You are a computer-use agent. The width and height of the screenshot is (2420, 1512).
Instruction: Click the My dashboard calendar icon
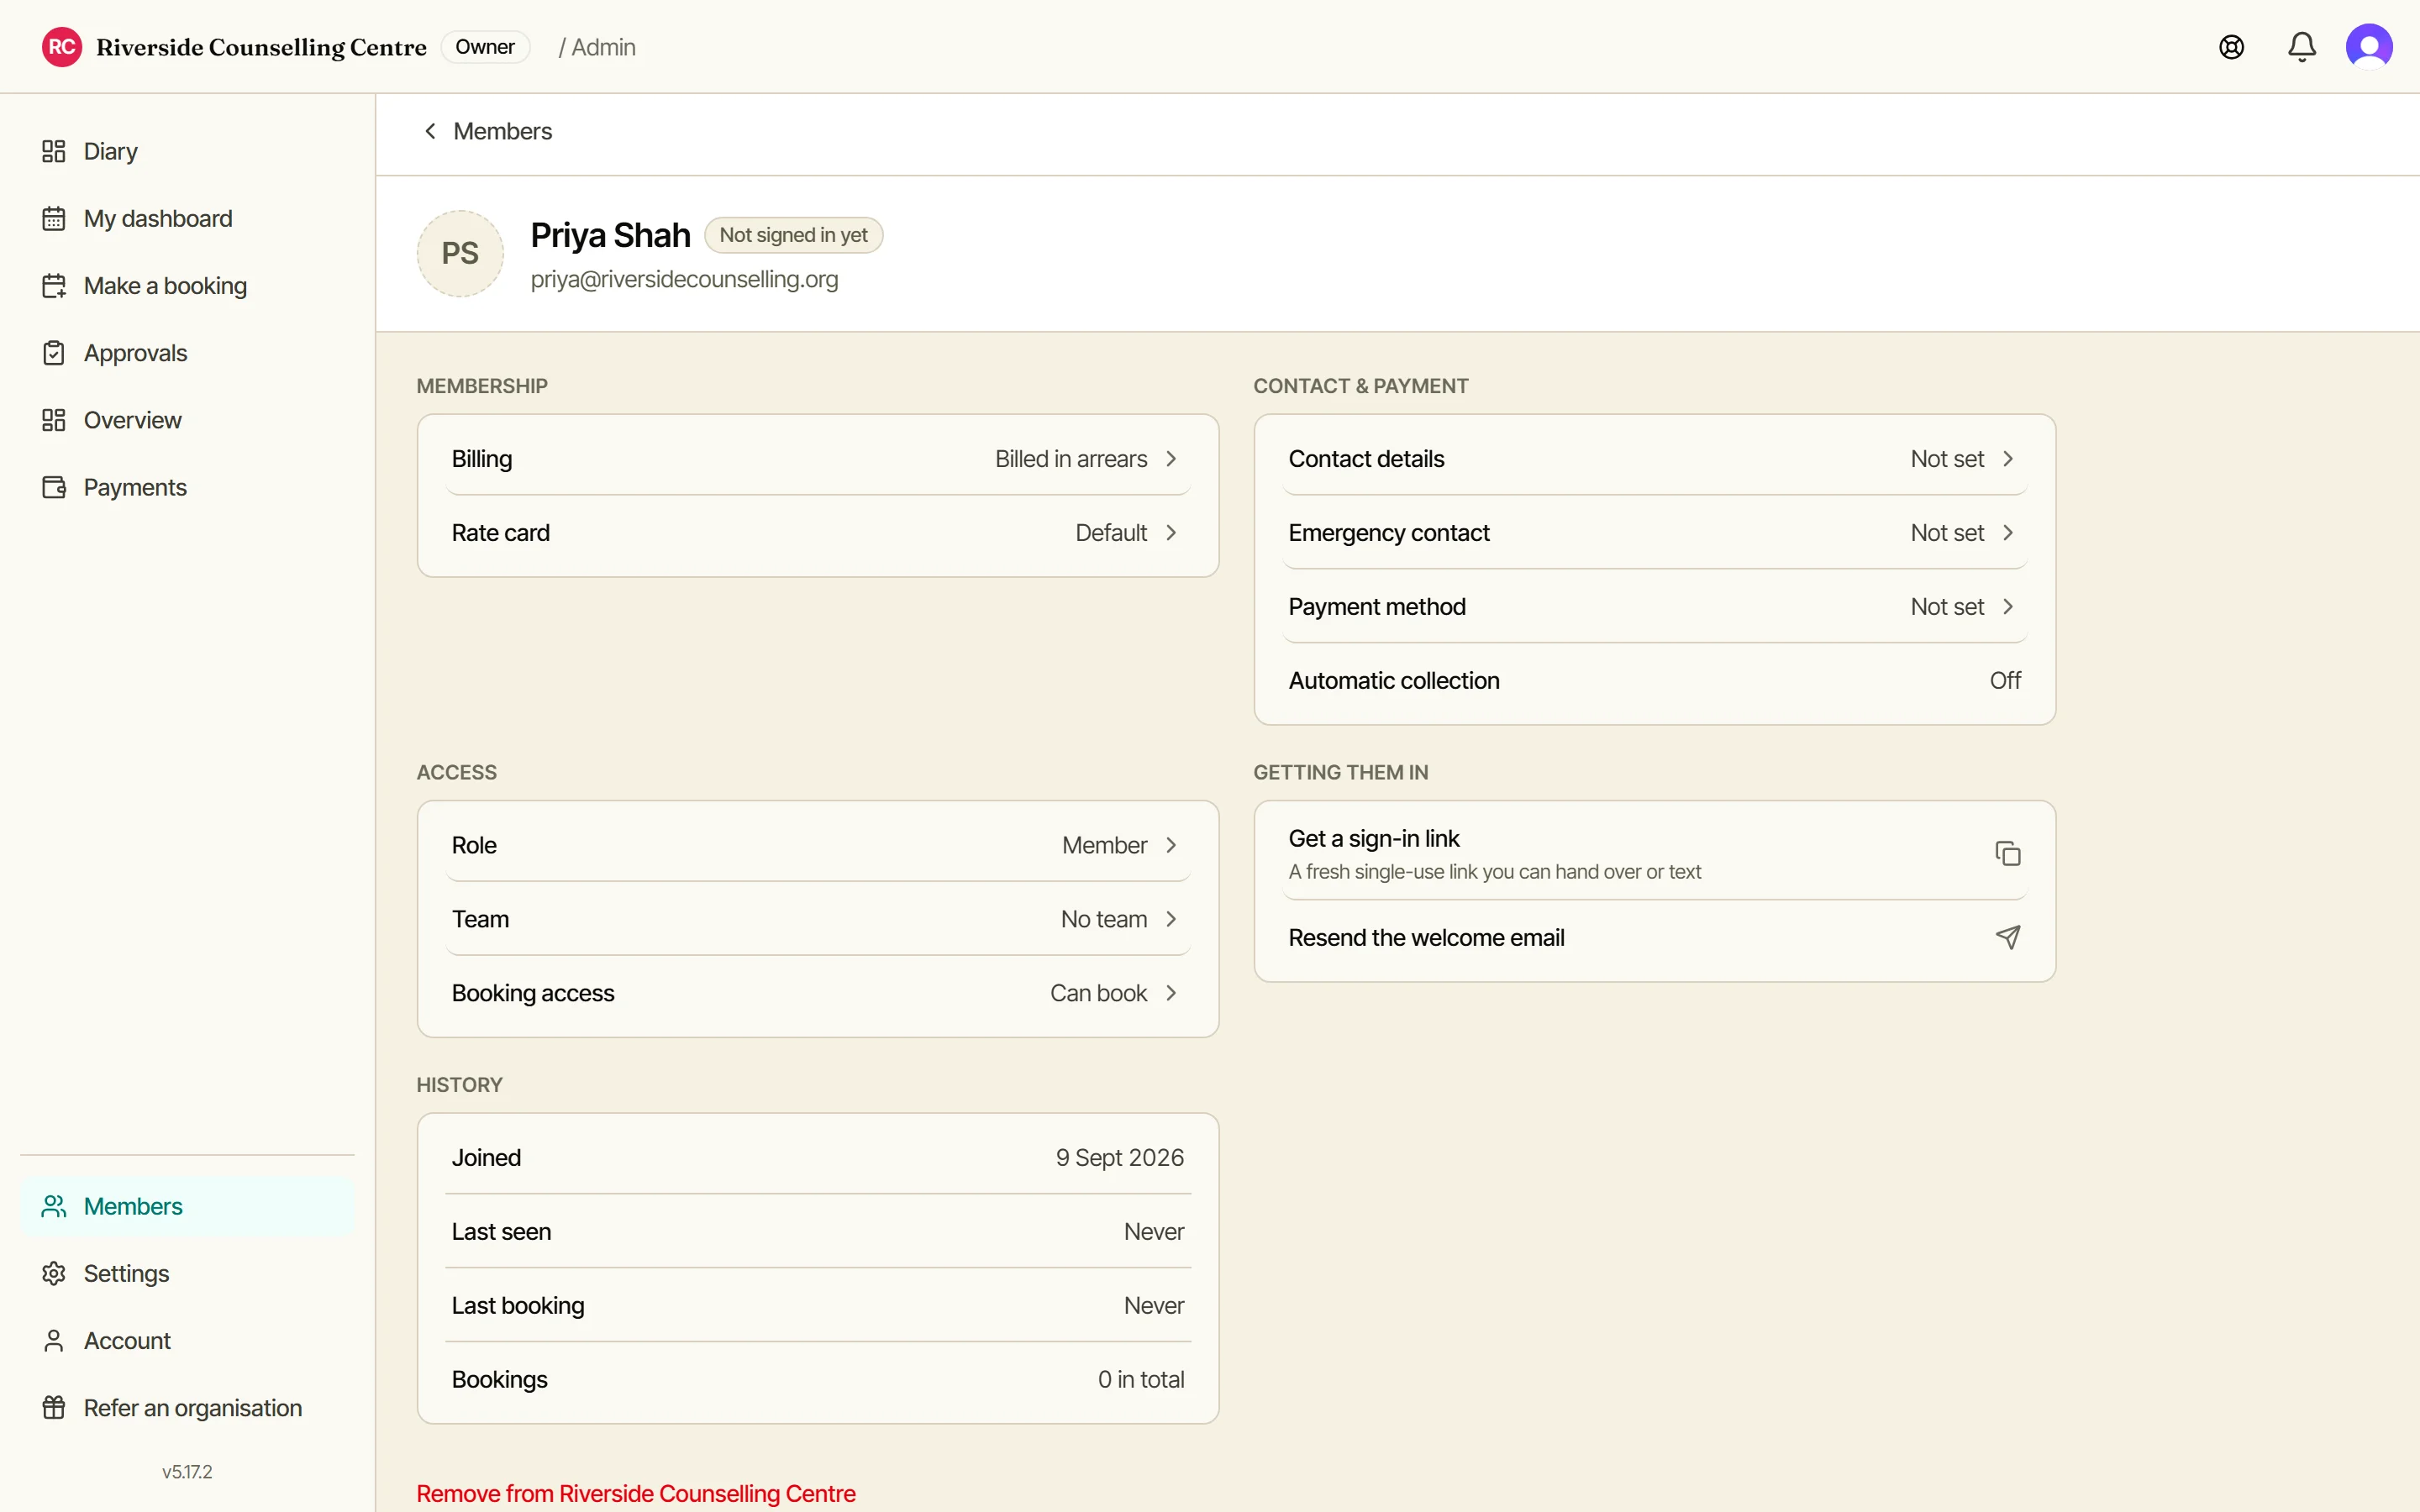click(54, 218)
